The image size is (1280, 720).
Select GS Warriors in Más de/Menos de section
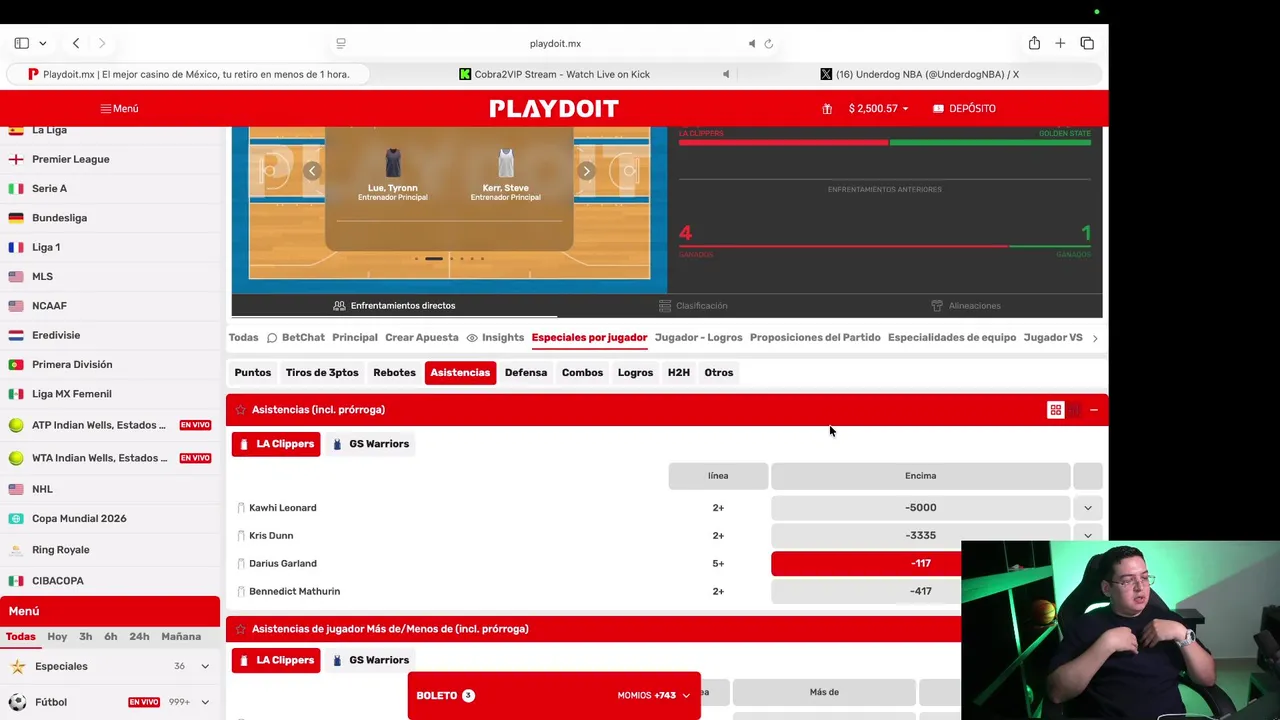[370, 660]
